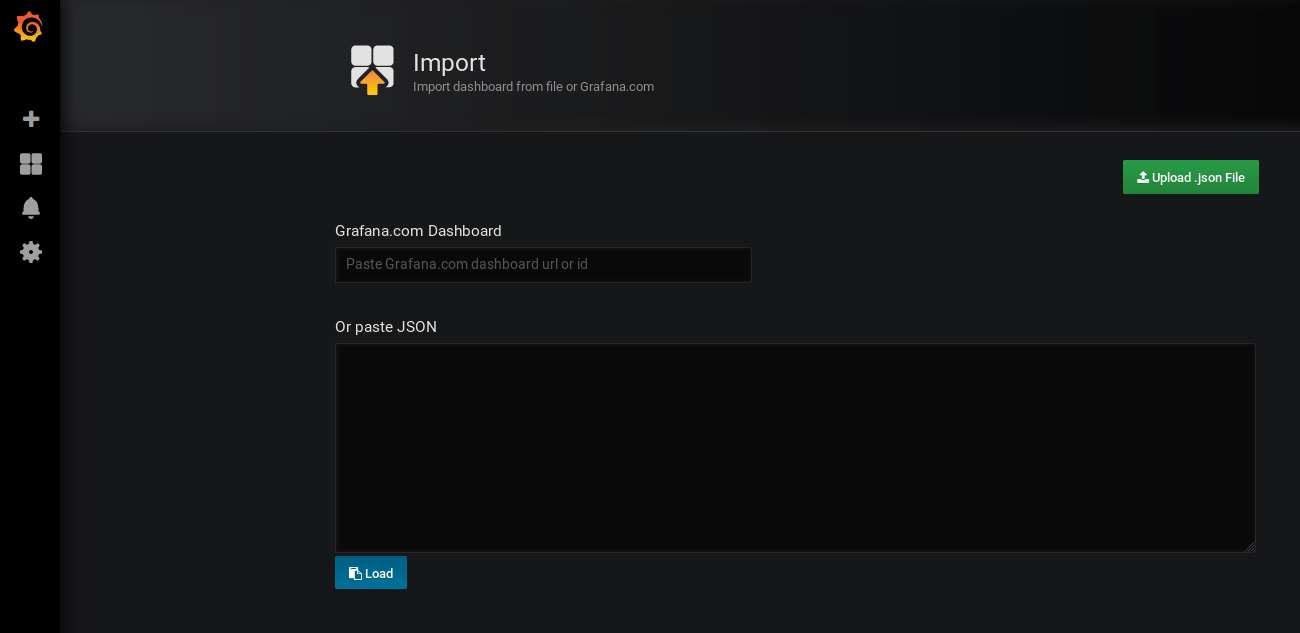Click the Load button
The image size is (1300, 633).
coord(371,573)
